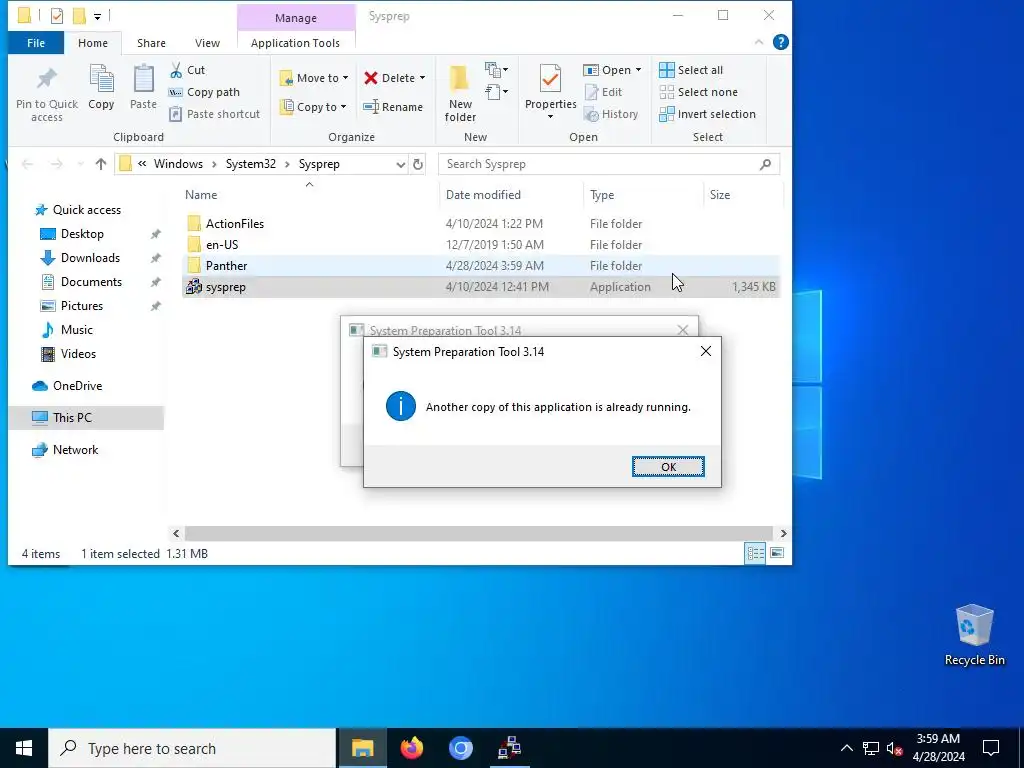Viewport: 1024px width, 768px height.
Task: Open the Application Tools tab
Action: (295, 42)
